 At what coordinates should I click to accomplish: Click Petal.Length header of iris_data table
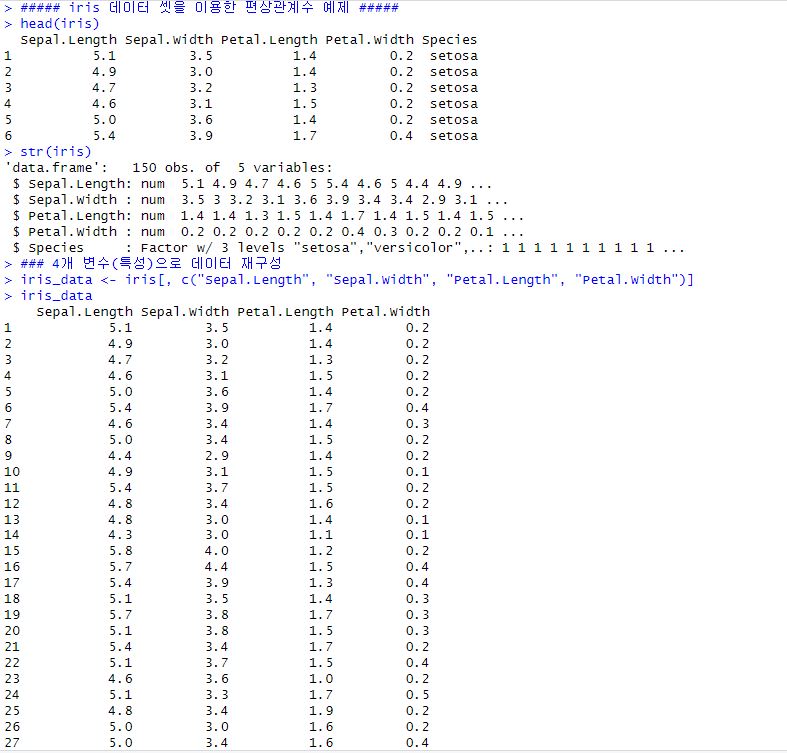click(x=285, y=312)
